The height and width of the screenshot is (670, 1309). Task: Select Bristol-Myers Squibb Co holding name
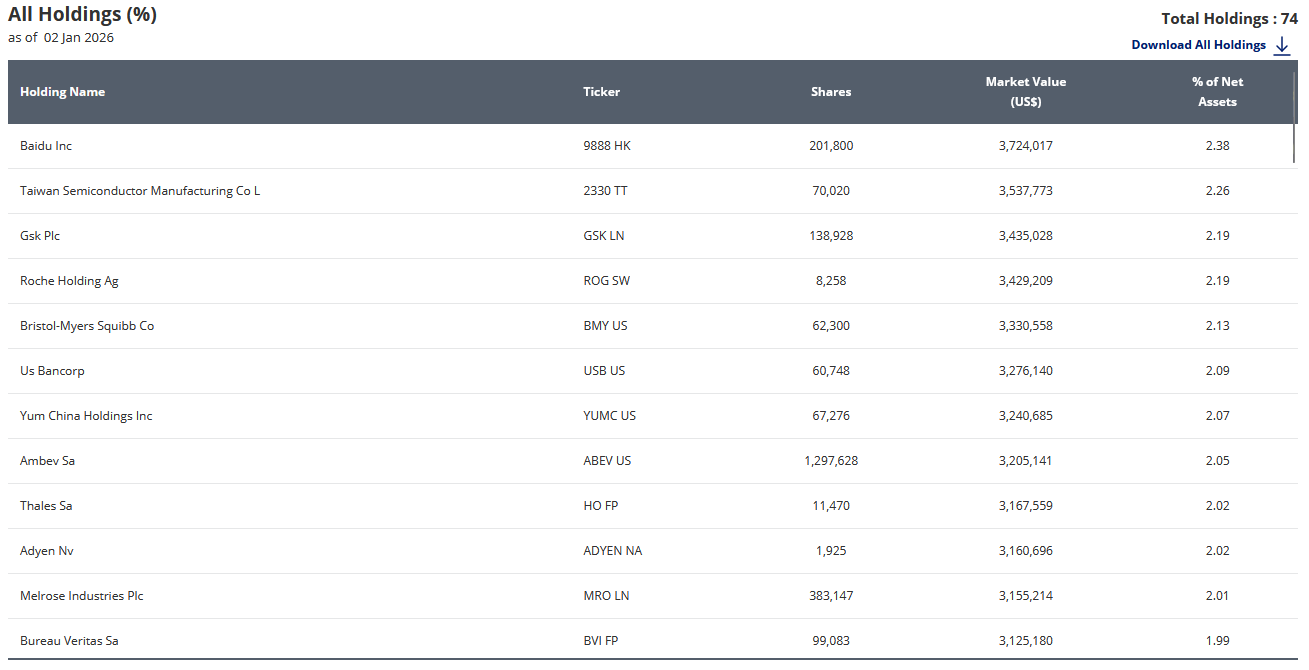click(87, 326)
